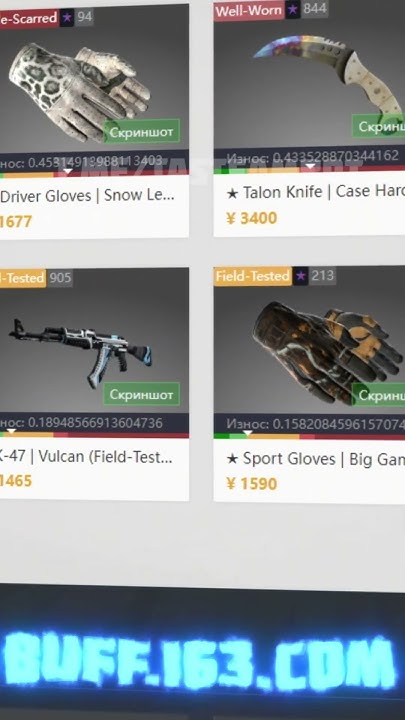Click the Well-Worn wear tag
The height and width of the screenshot is (720, 405).
(x=249, y=11)
